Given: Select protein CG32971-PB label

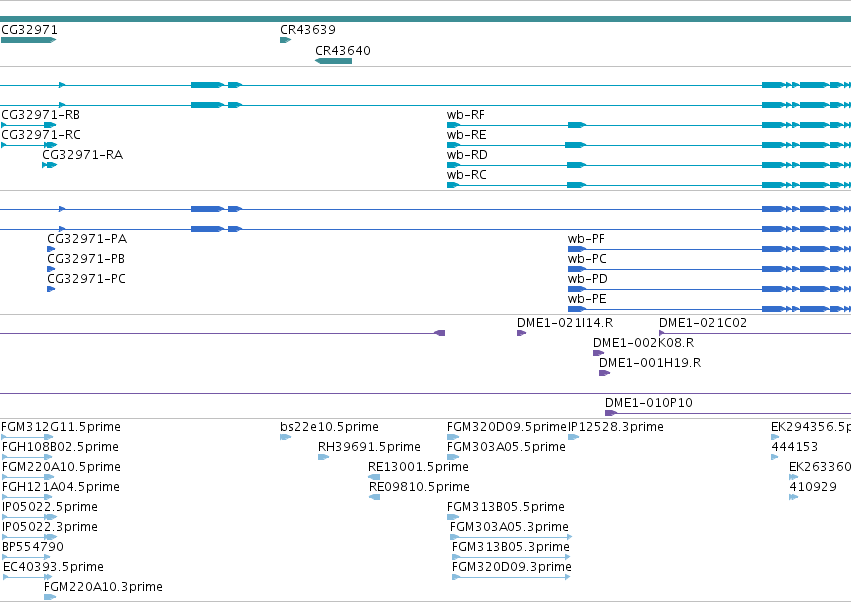Looking at the screenshot, I should pyautogui.click(x=86, y=259).
